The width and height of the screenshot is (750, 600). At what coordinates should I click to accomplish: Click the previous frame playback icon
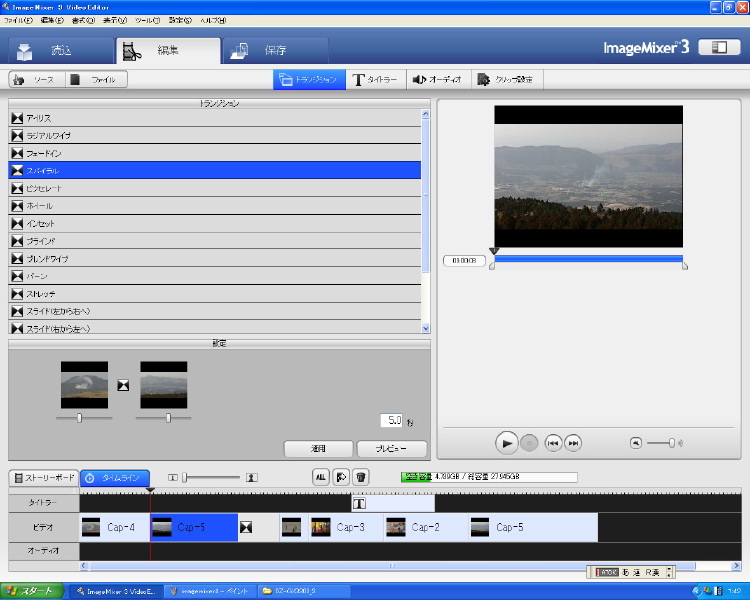click(553, 442)
